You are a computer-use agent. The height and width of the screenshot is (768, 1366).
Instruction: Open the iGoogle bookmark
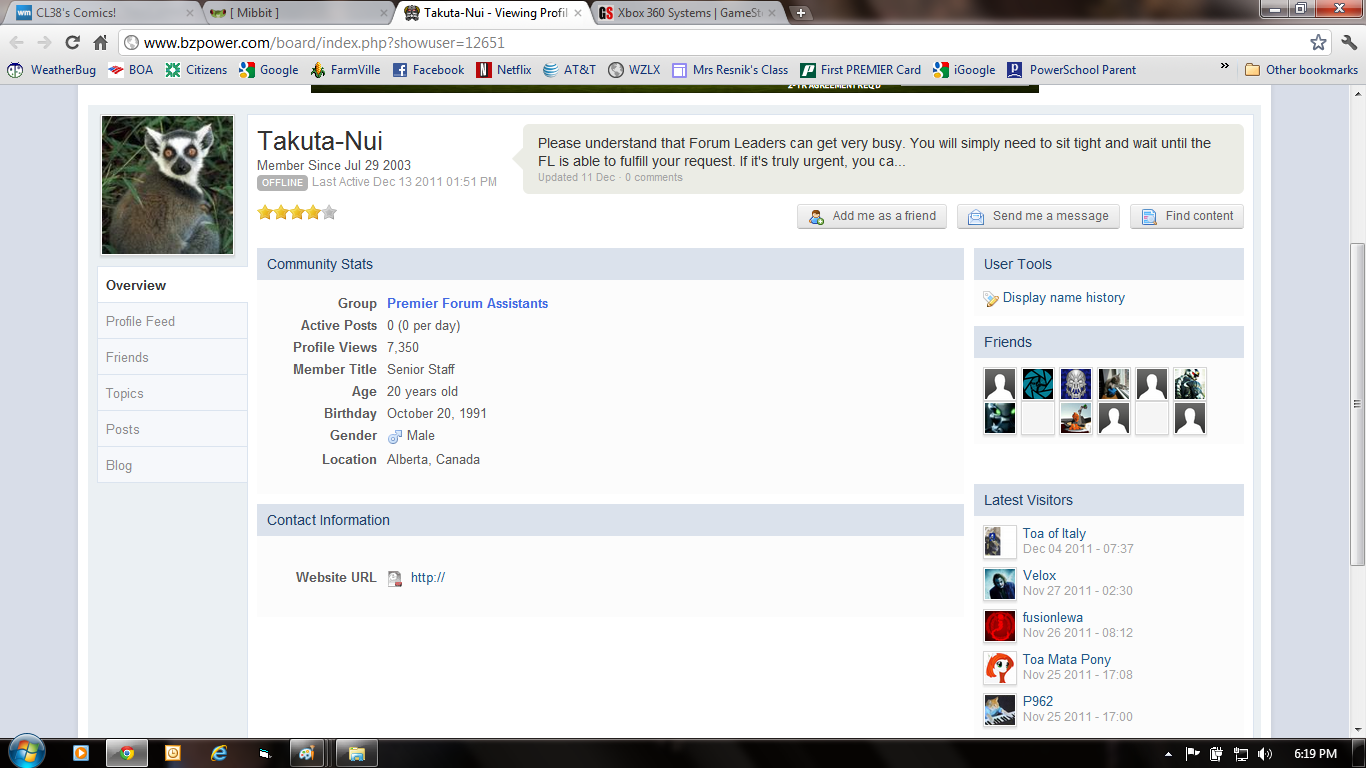tap(964, 70)
